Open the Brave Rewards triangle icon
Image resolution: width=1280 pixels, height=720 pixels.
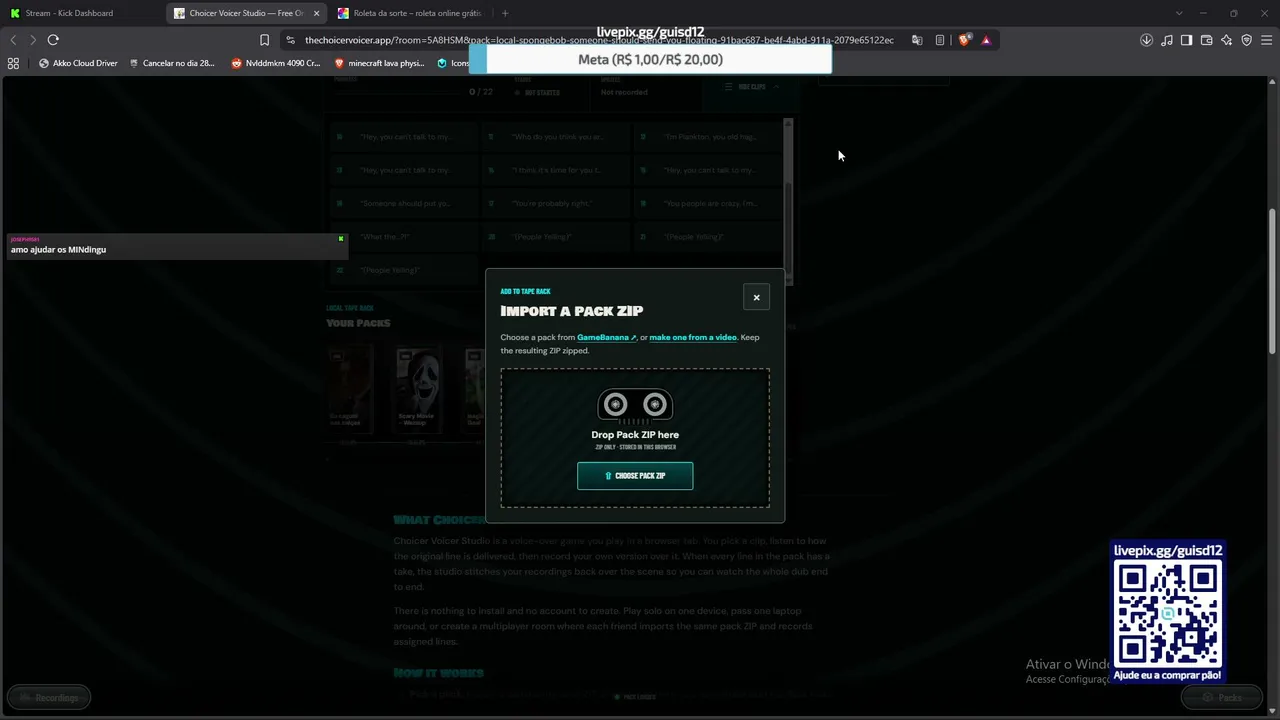[986, 40]
